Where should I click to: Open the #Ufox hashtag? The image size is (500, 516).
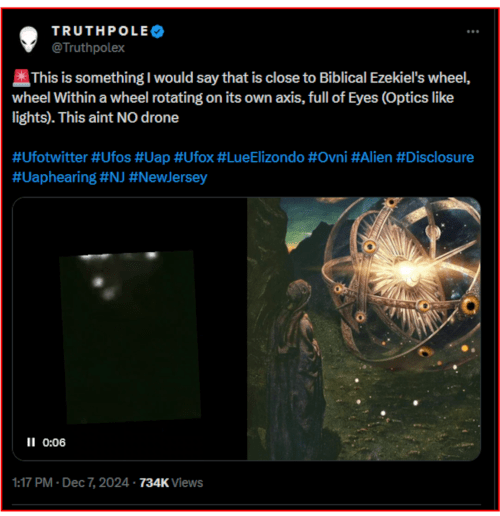[194, 157]
